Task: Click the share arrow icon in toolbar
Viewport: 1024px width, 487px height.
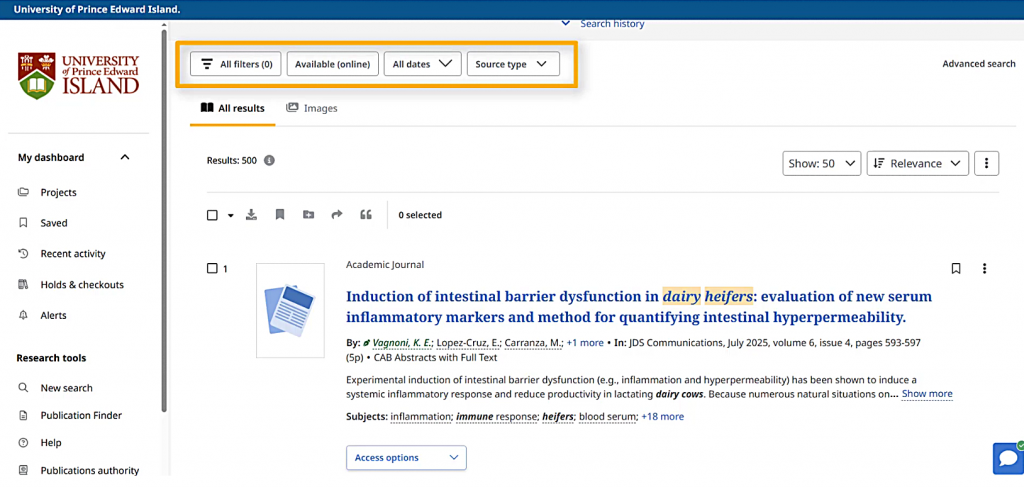Action: pyautogui.click(x=337, y=215)
